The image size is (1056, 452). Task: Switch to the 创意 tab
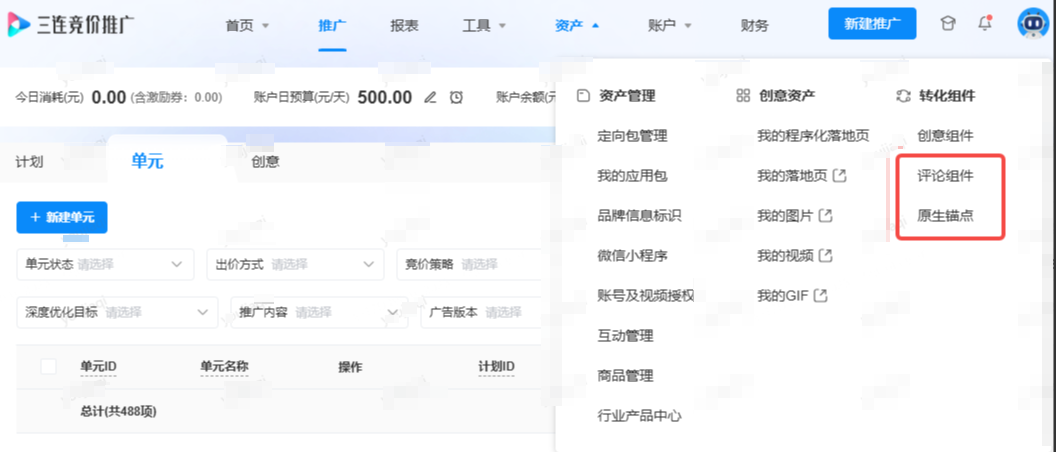tap(265, 162)
